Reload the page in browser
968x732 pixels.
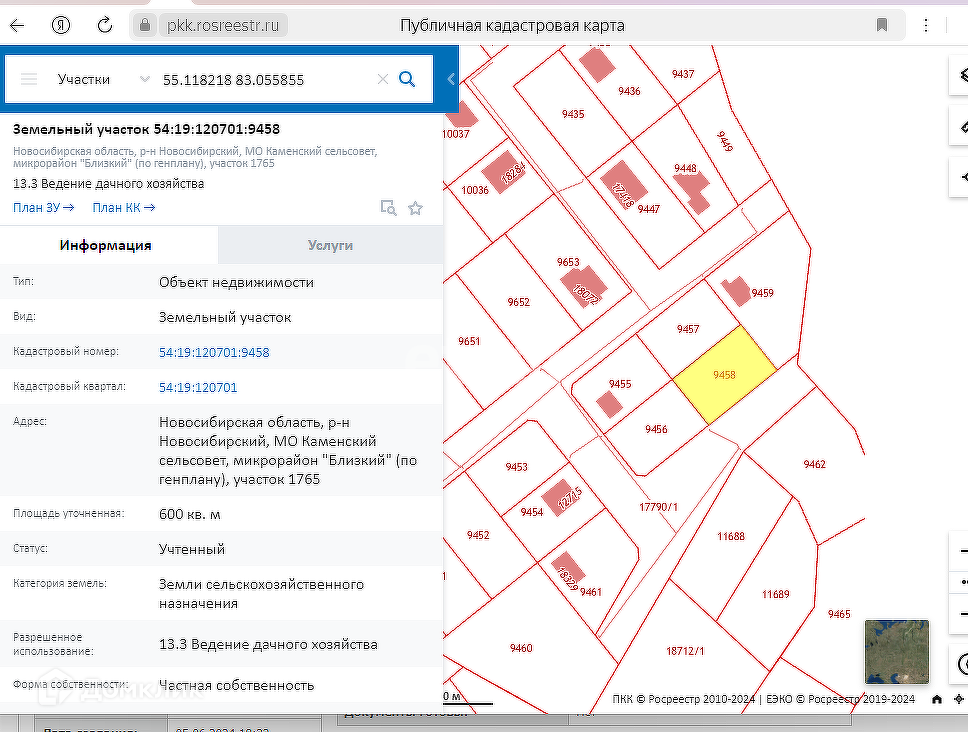(105, 25)
